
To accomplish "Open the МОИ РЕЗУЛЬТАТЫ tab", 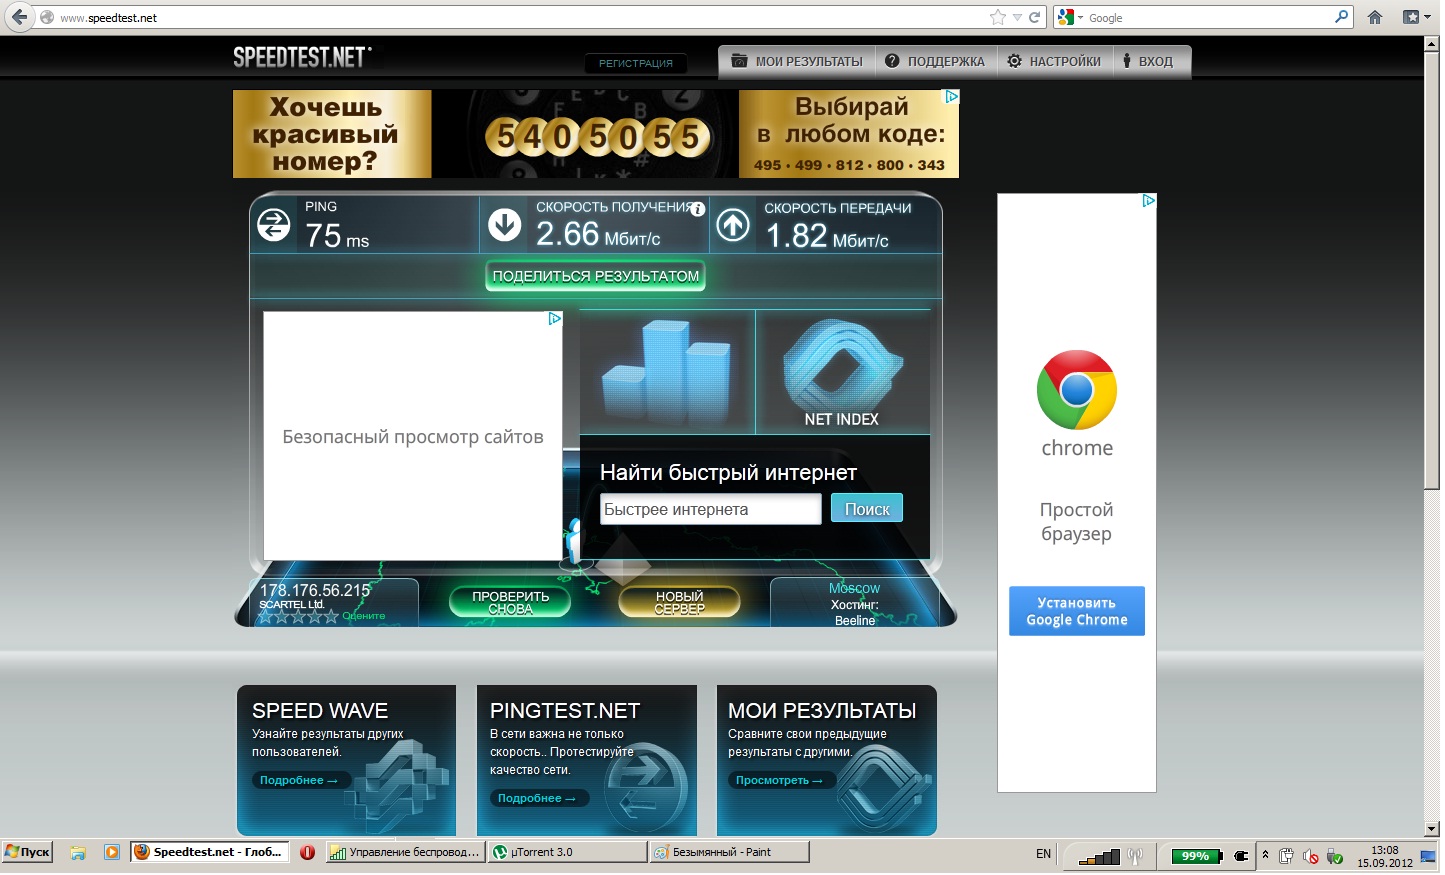I will point(797,61).
